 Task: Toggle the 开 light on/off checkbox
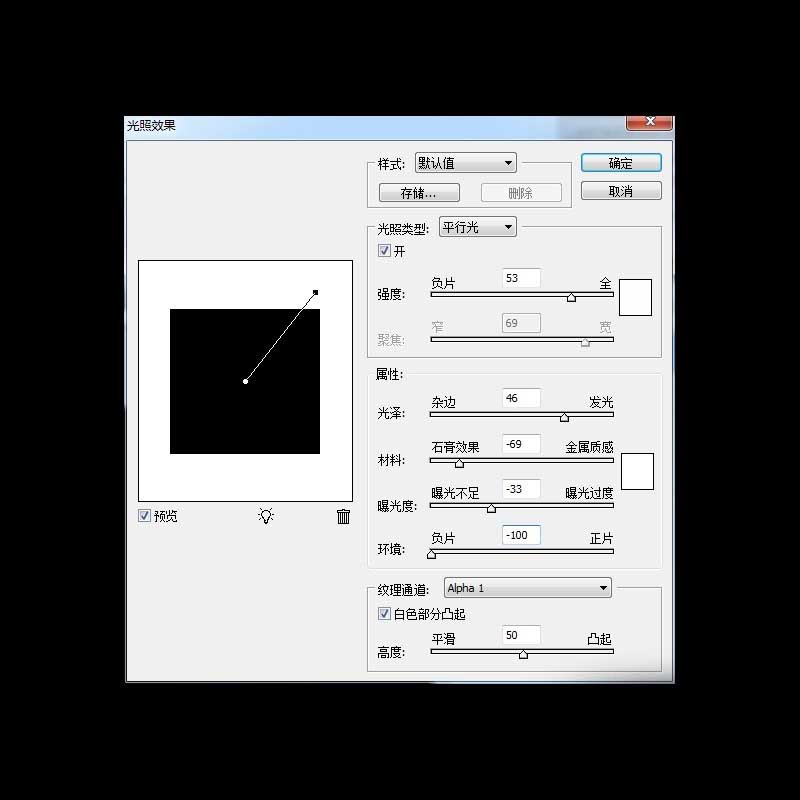(x=384, y=250)
